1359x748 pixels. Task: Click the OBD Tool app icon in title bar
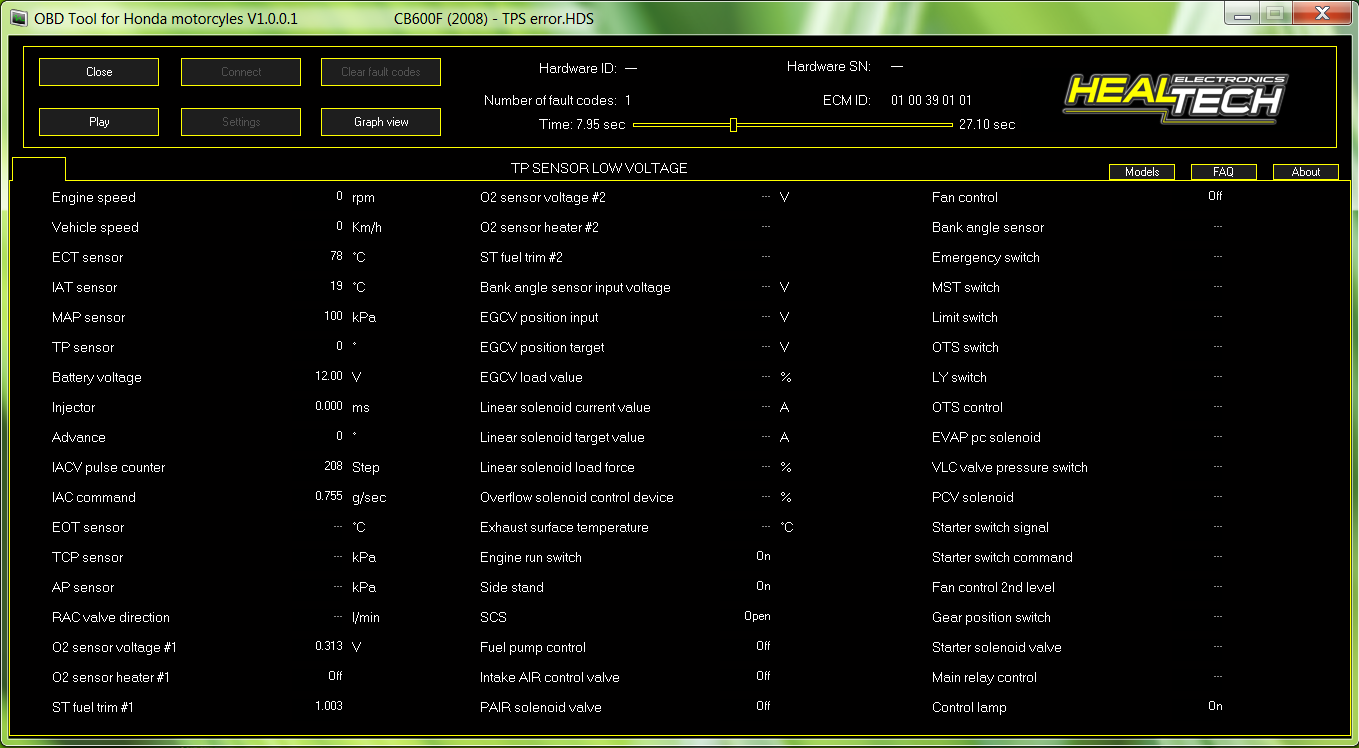pyautogui.click(x=19, y=18)
